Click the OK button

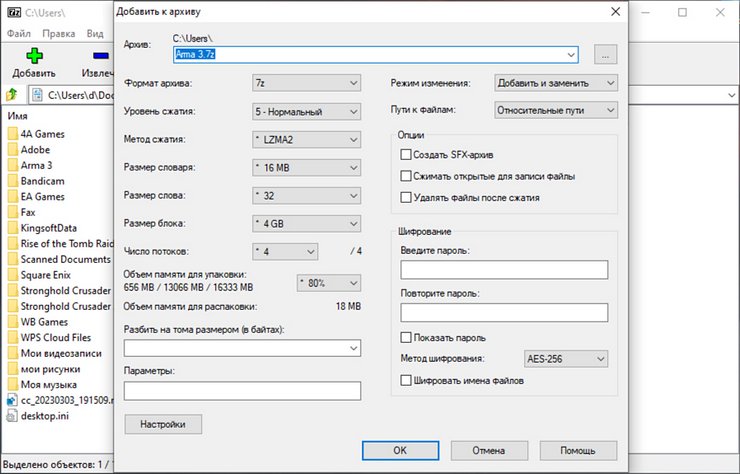[x=400, y=450]
